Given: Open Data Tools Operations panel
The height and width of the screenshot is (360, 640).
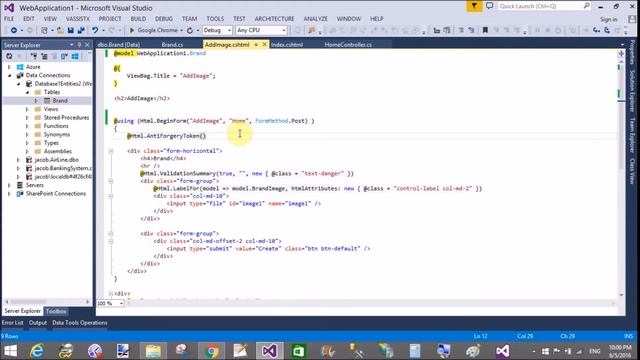Looking at the screenshot, I should (80, 322).
